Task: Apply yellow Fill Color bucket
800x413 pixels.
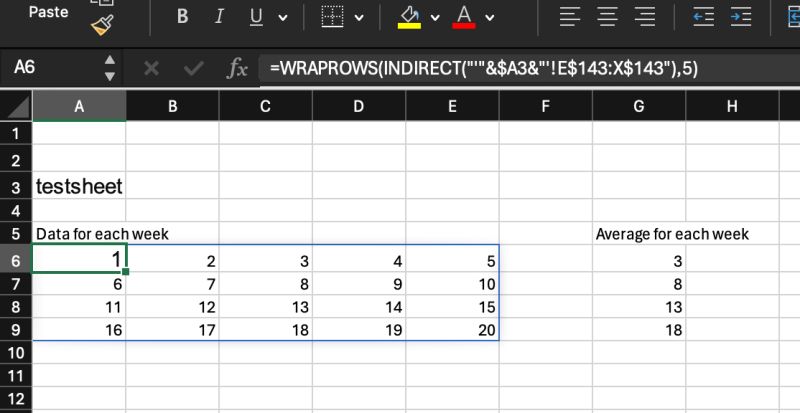Action: click(409, 17)
